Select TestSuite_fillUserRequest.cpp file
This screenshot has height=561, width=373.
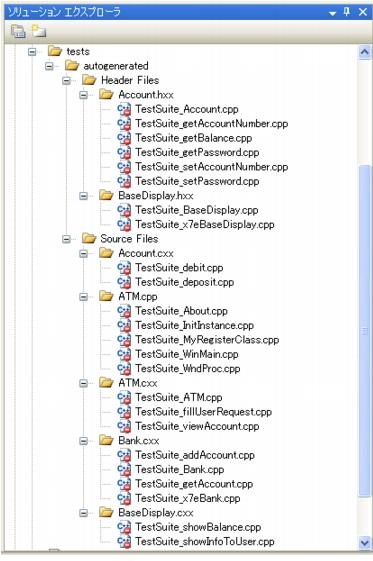[203, 412]
